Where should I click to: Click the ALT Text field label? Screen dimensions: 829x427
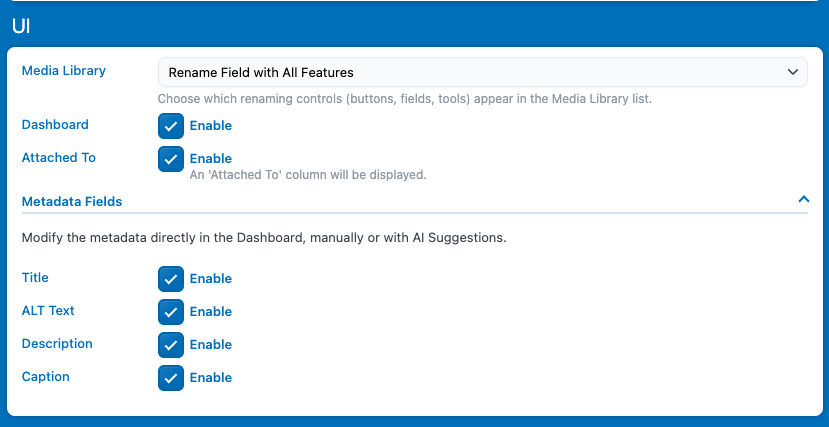pyautogui.click(x=48, y=311)
